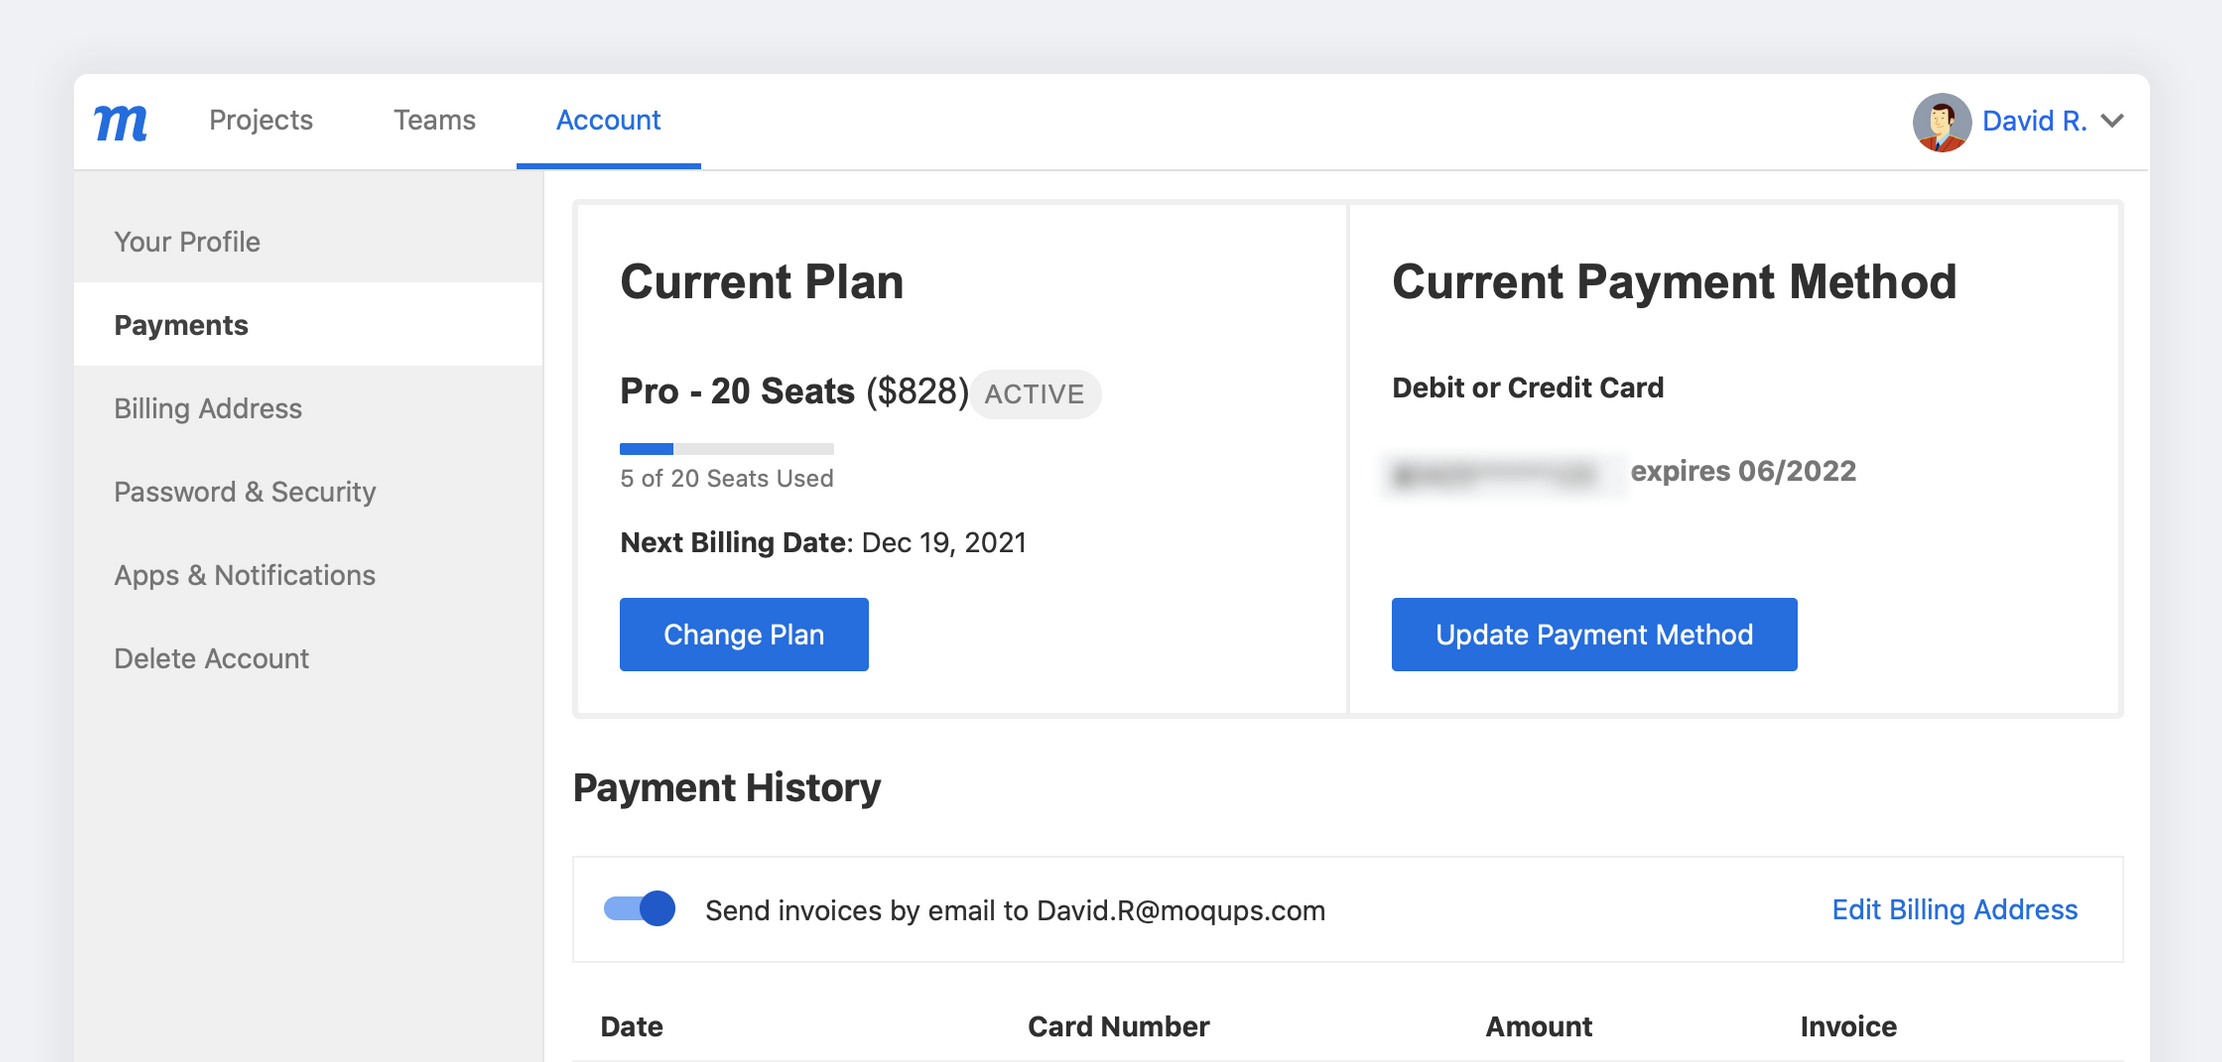Screen dimensions: 2222x1062
Task: Click the ACTIVE plan status badge
Action: (1035, 393)
